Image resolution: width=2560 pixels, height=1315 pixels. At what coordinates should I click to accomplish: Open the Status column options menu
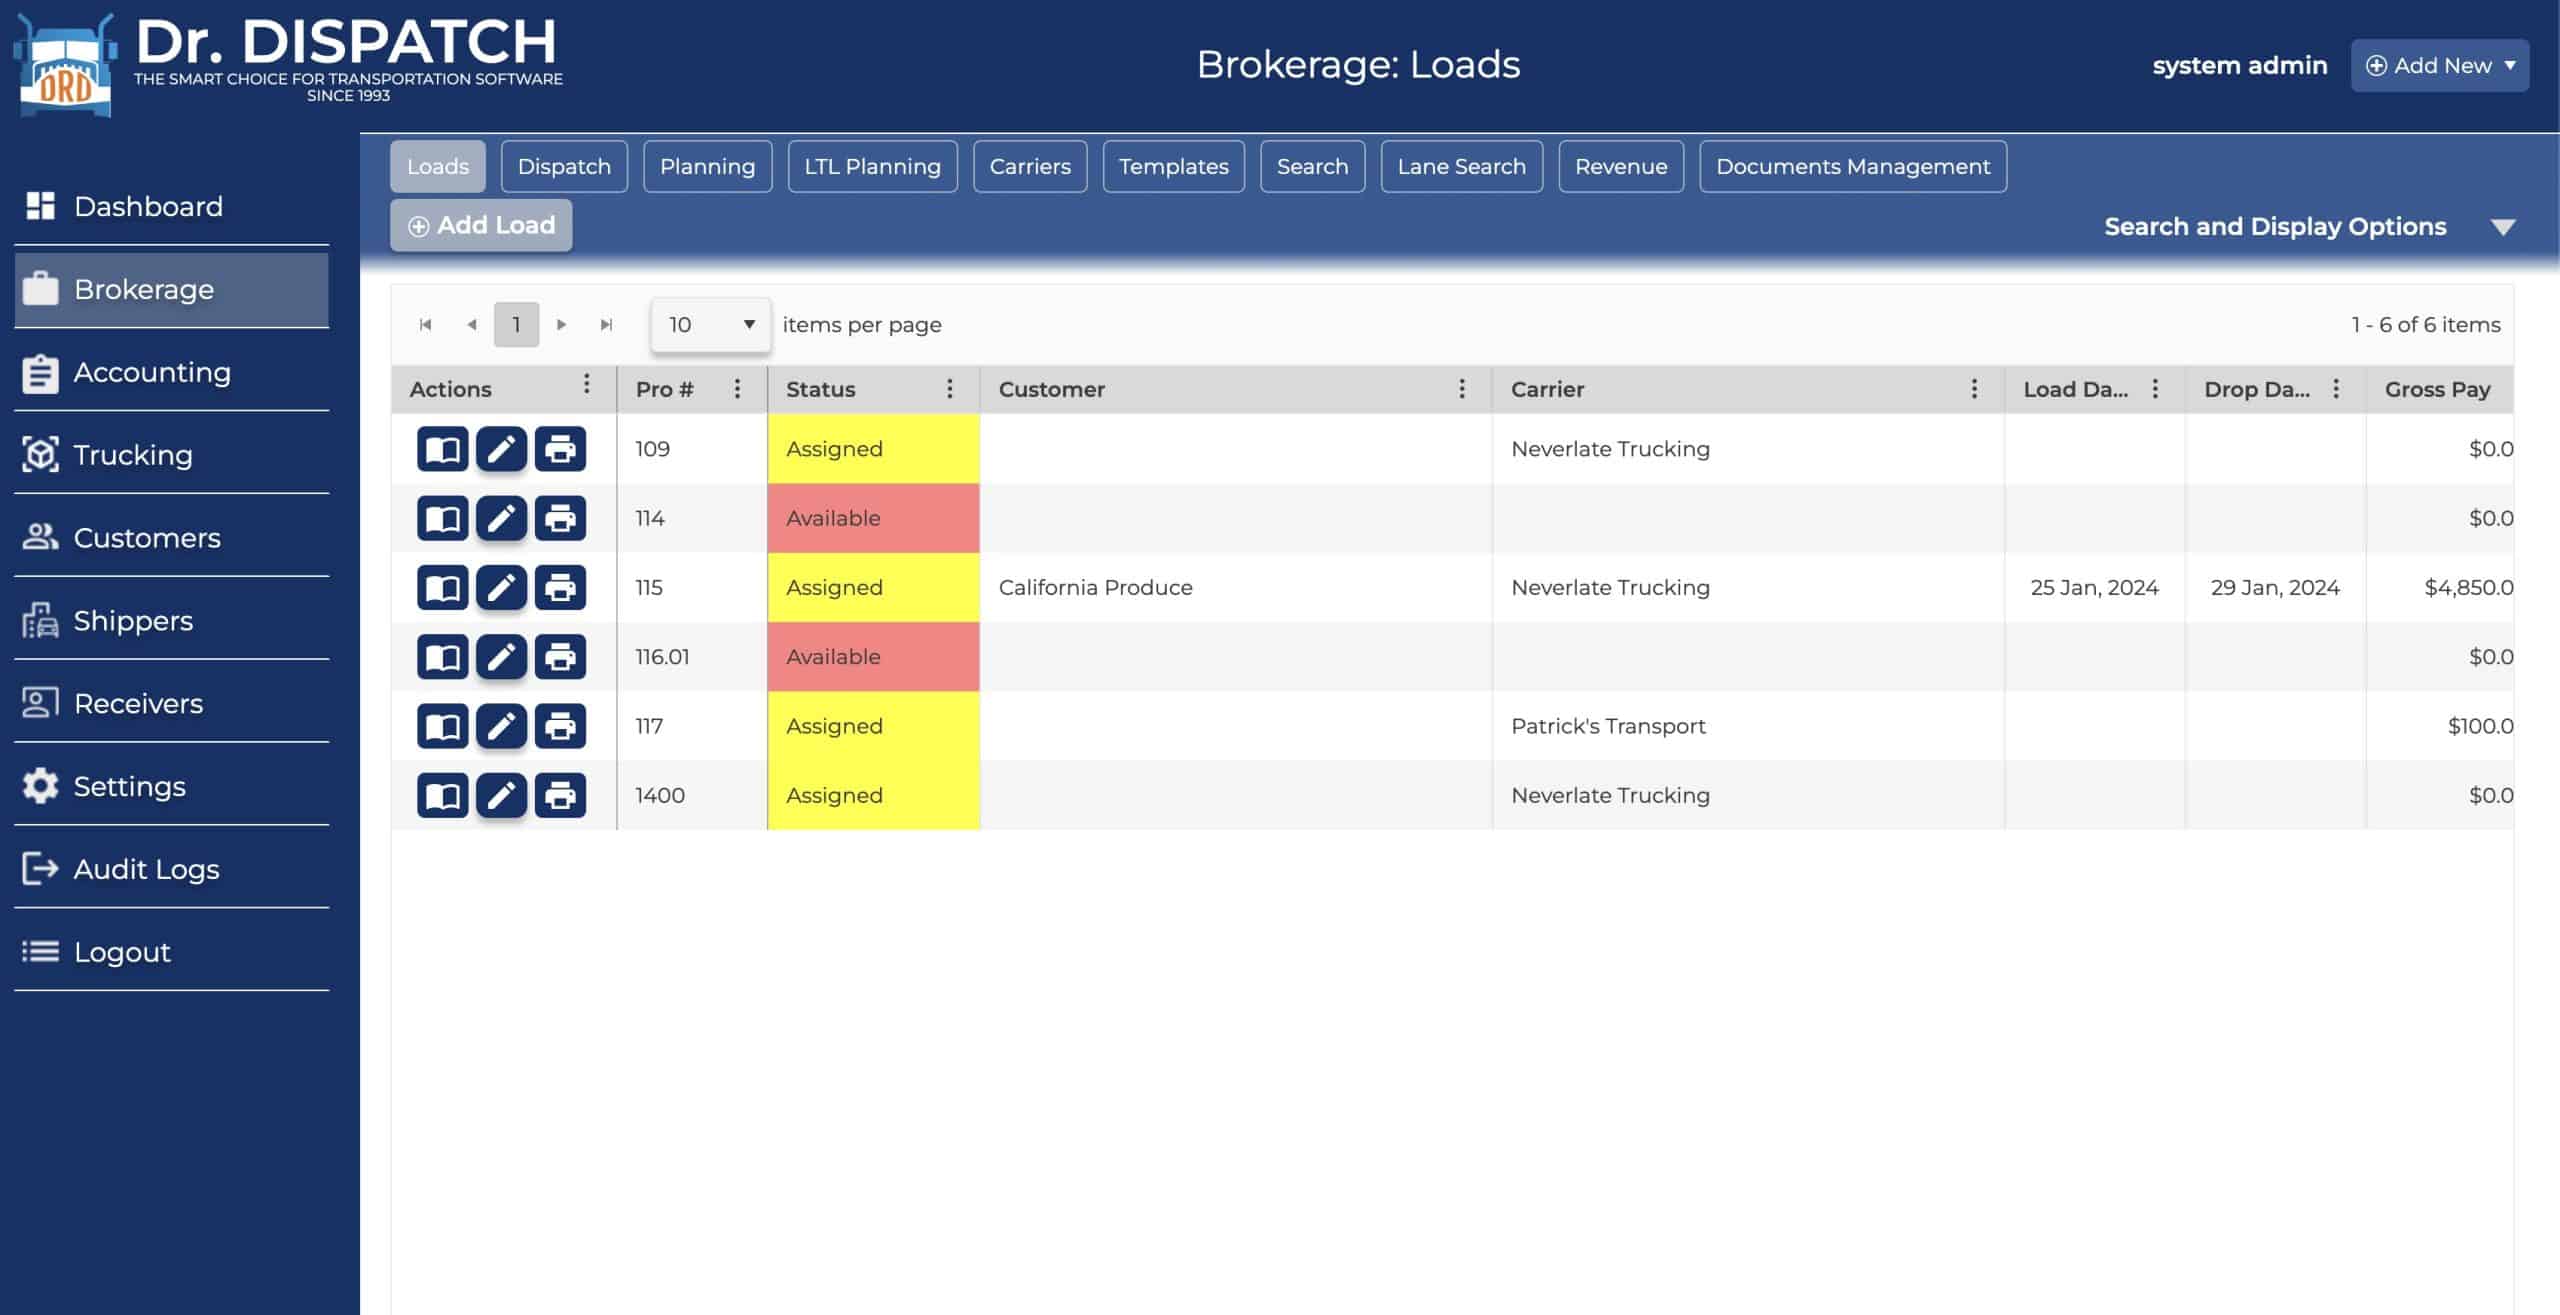(950, 389)
